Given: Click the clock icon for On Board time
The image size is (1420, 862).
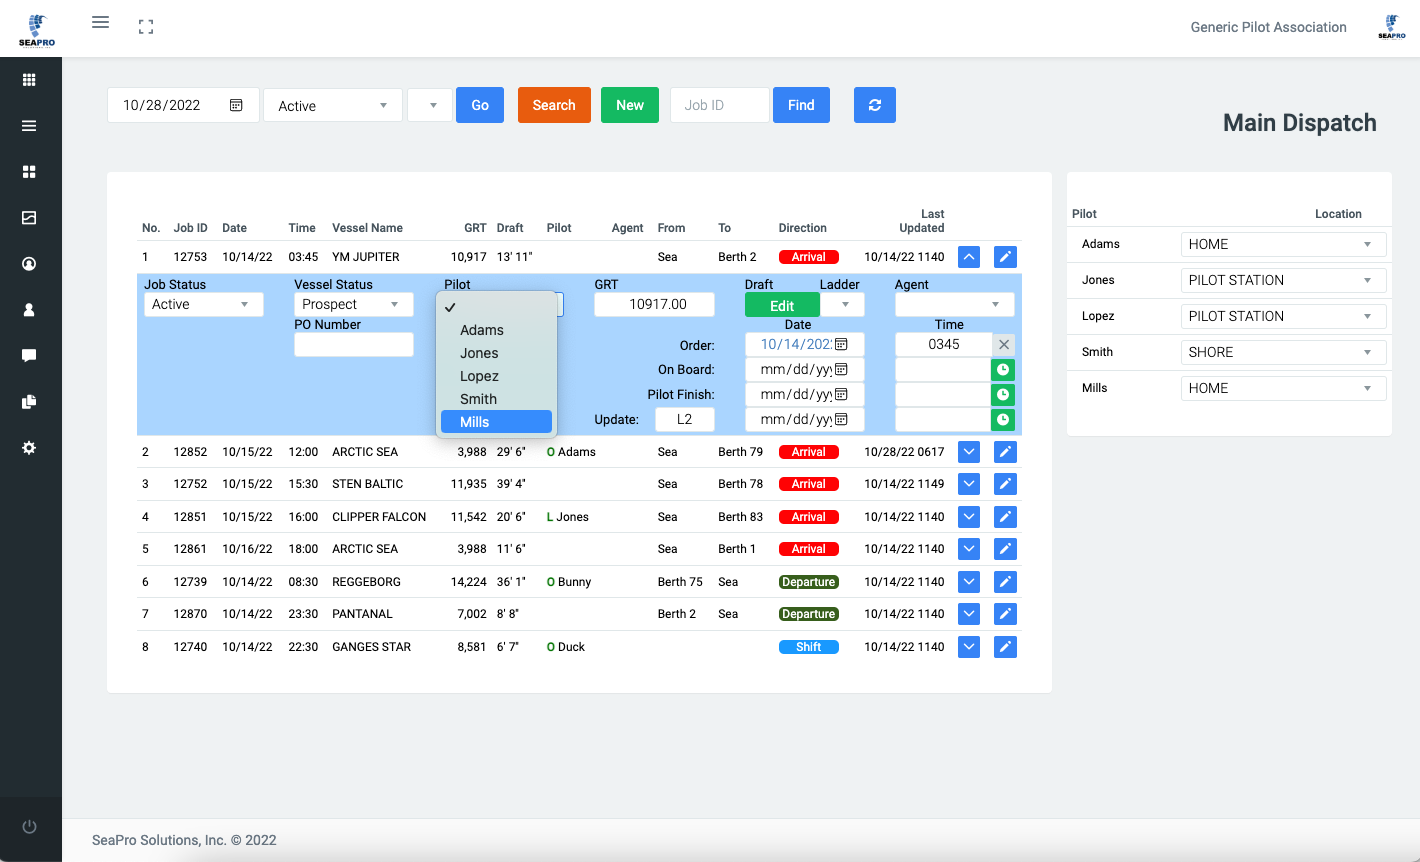Looking at the screenshot, I should click(1003, 369).
